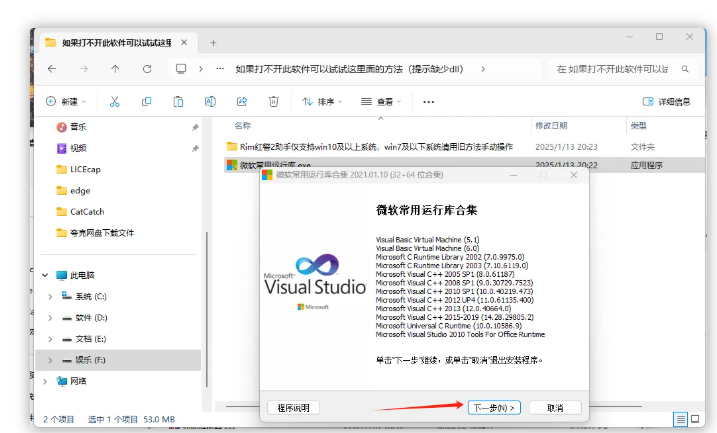Expand the 软件 (D:) drive node
Screen dimensions: 717x433
tap(50, 318)
